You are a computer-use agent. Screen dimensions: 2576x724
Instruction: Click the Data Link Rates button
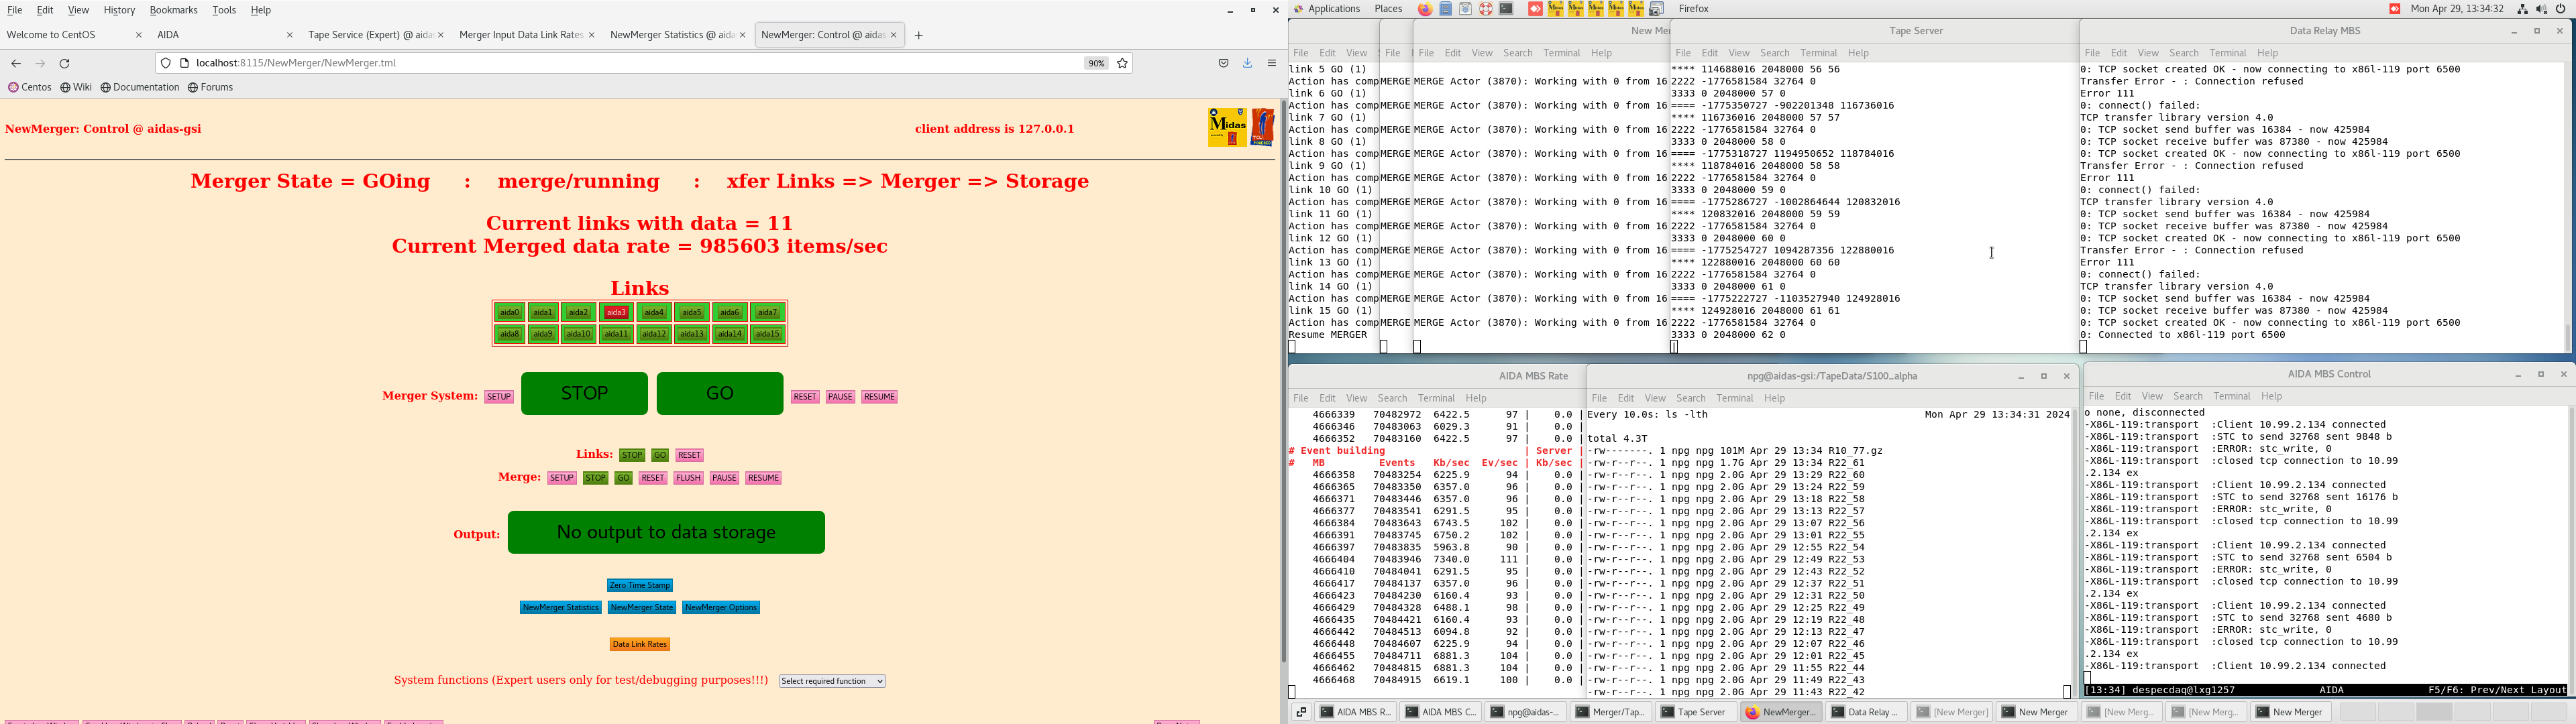pyautogui.click(x=640, y=644)
